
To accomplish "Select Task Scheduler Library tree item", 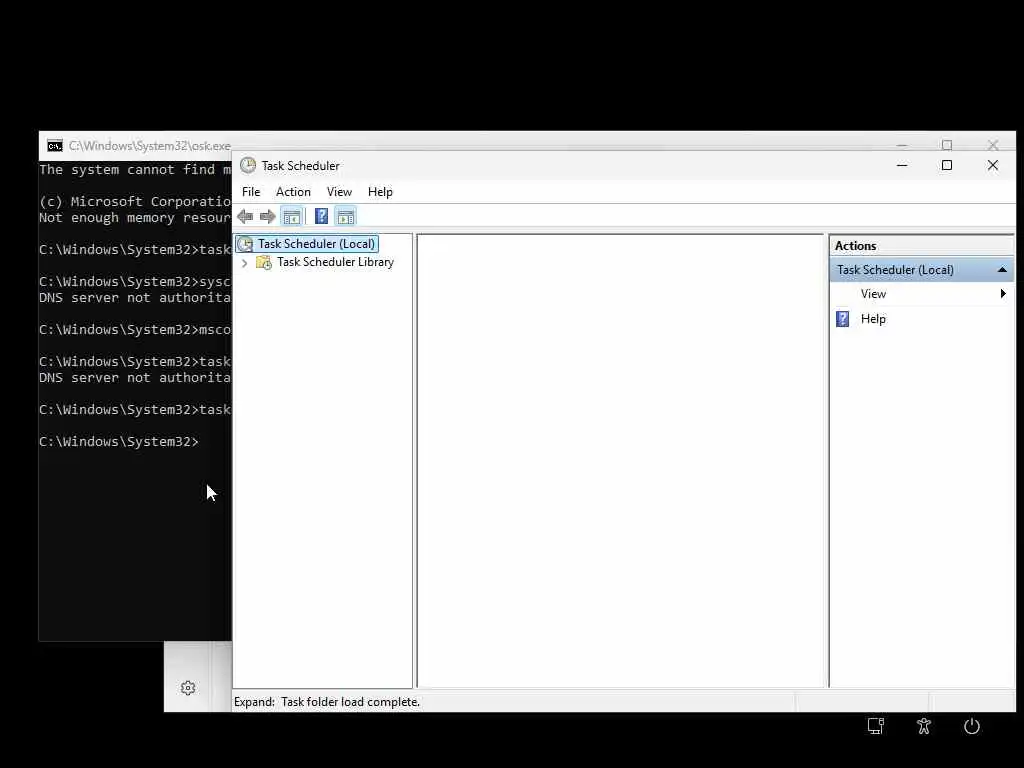I will click(335, 262).
